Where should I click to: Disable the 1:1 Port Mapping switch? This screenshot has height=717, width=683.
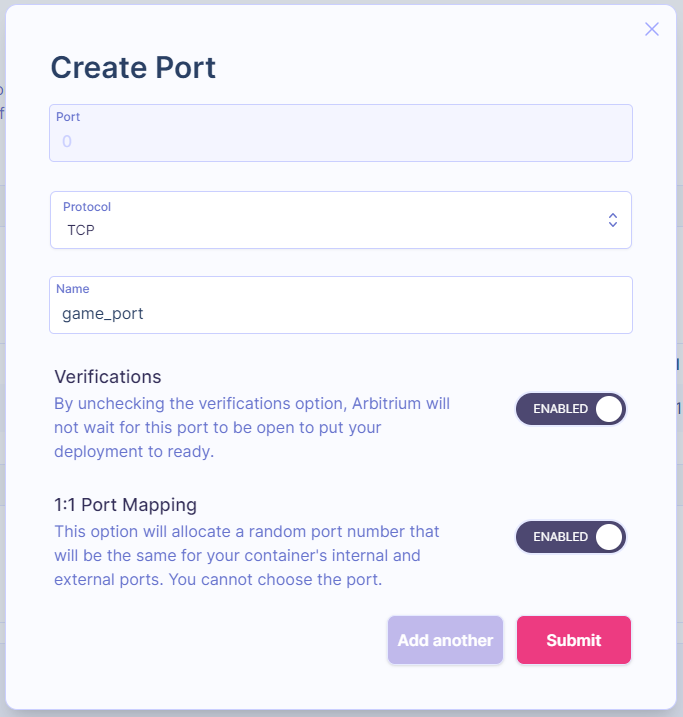[x=570, y=537]
